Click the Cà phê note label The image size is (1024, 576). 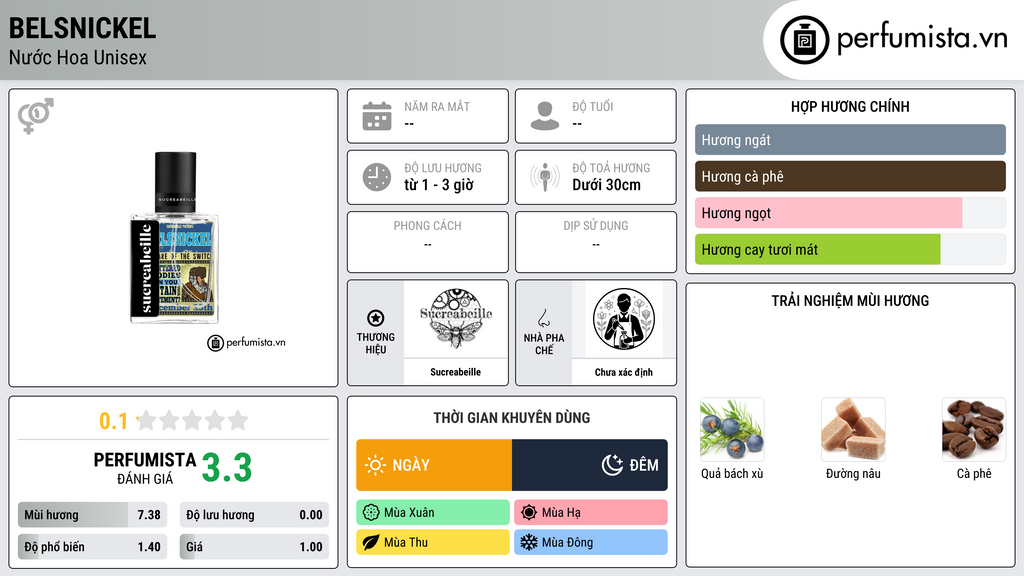(974, 473)
